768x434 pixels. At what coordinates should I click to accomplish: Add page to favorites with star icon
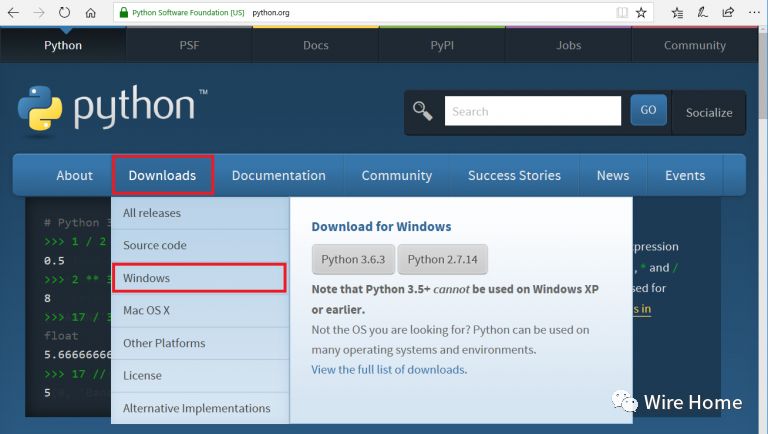(641, 13)
